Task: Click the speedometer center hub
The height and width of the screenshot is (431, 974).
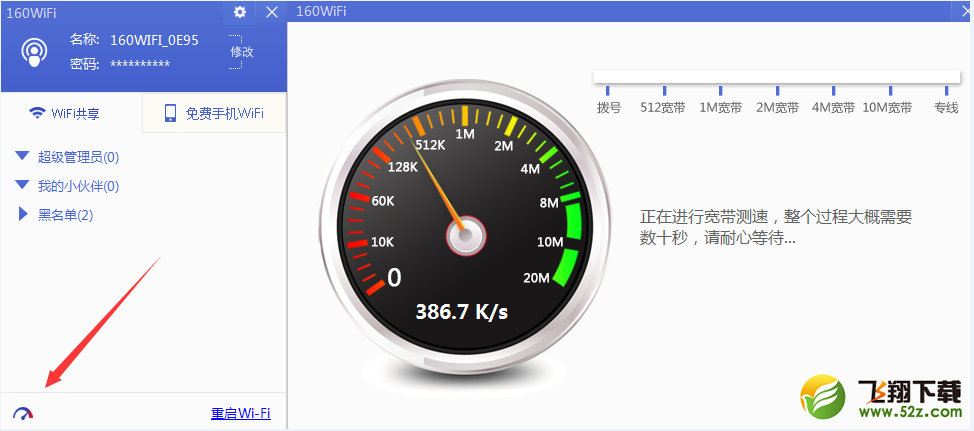Action: (465, 237)
